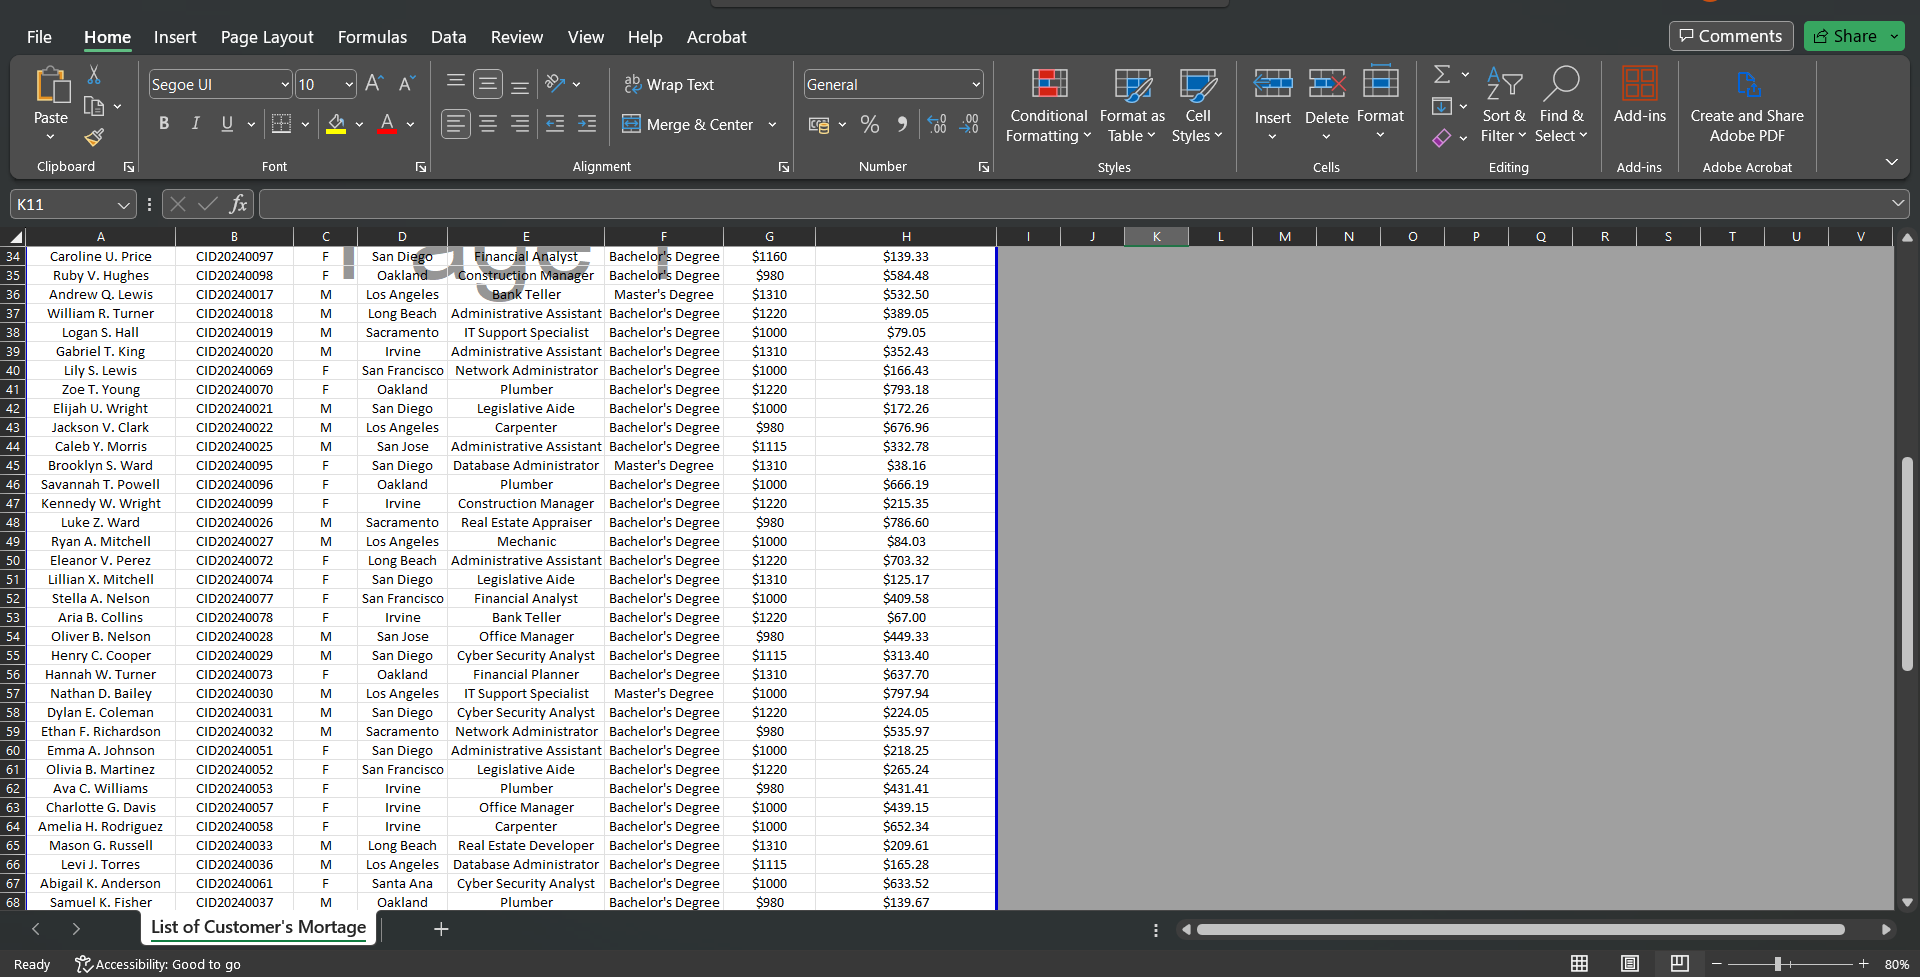Toggle Wrap Text

tap(669, 85)
